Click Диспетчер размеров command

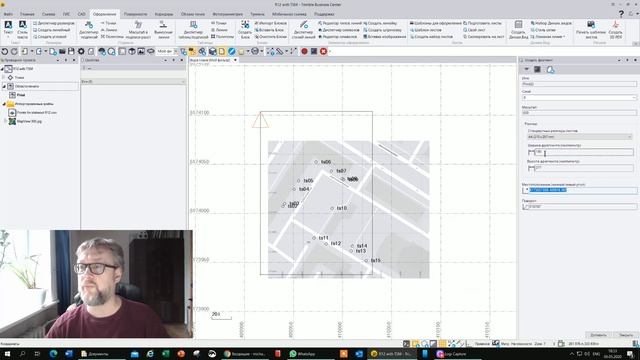(54, 23)
